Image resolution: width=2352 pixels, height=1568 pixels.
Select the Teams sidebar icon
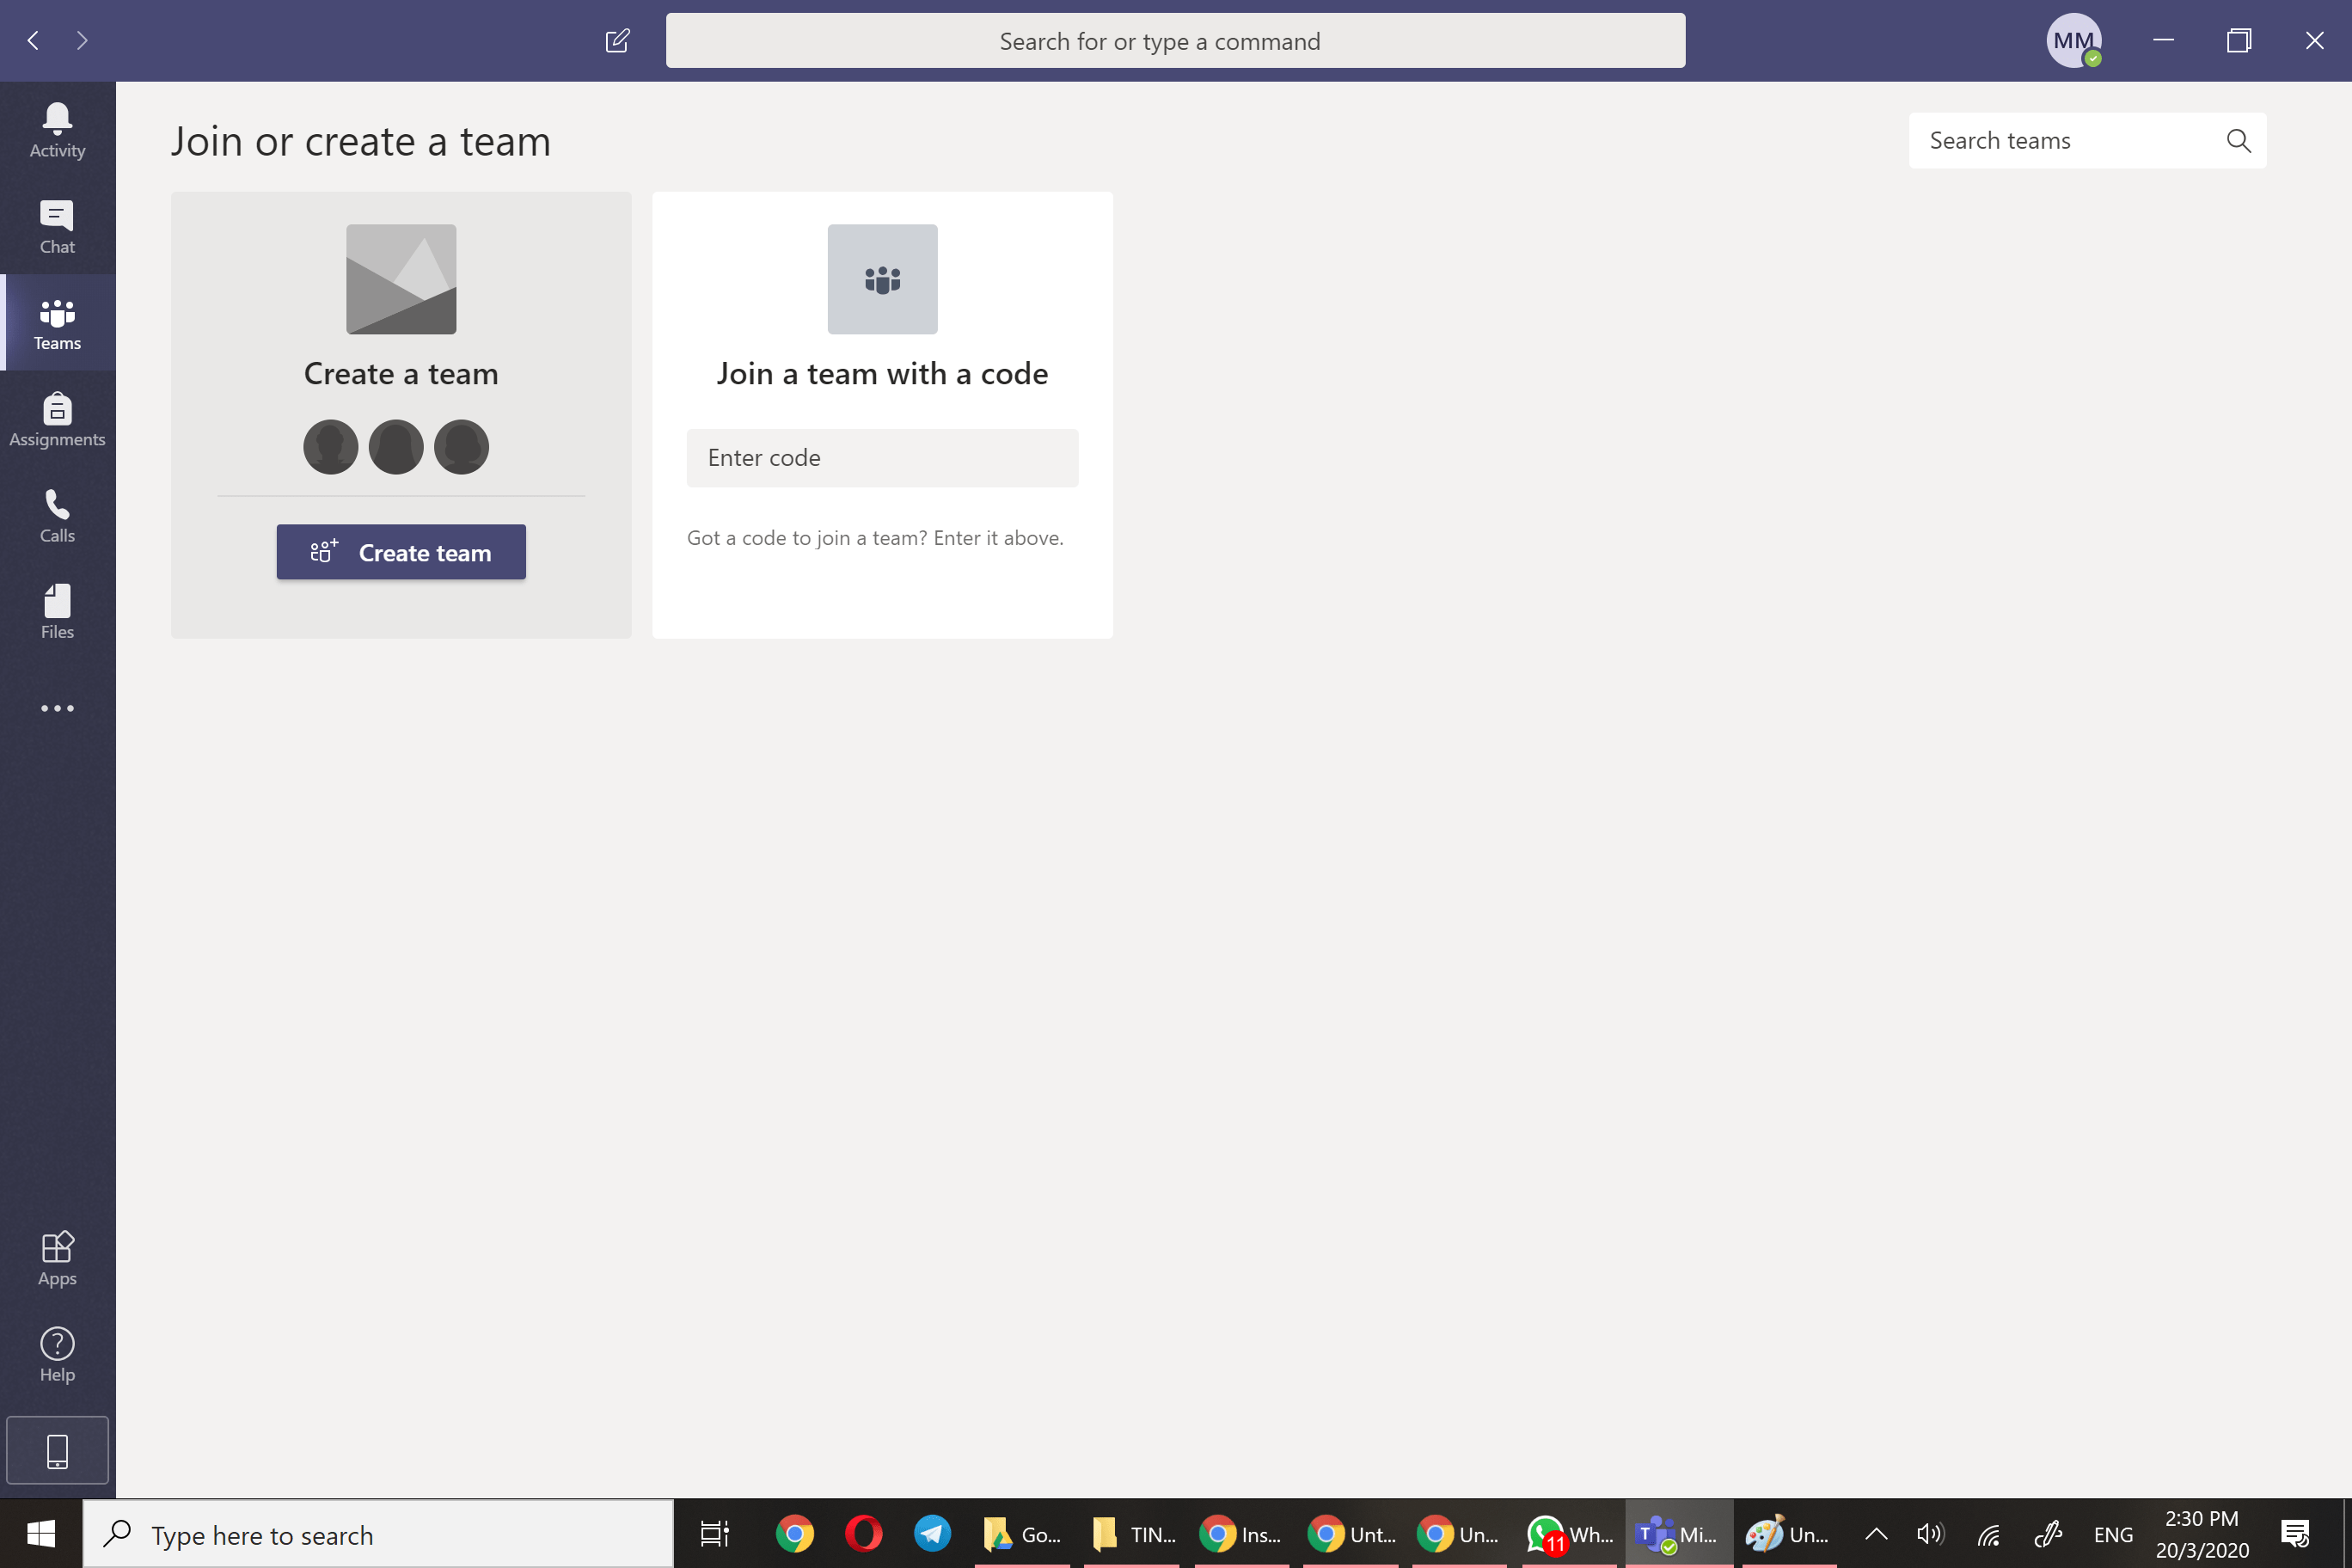click(x=57, y=323)
